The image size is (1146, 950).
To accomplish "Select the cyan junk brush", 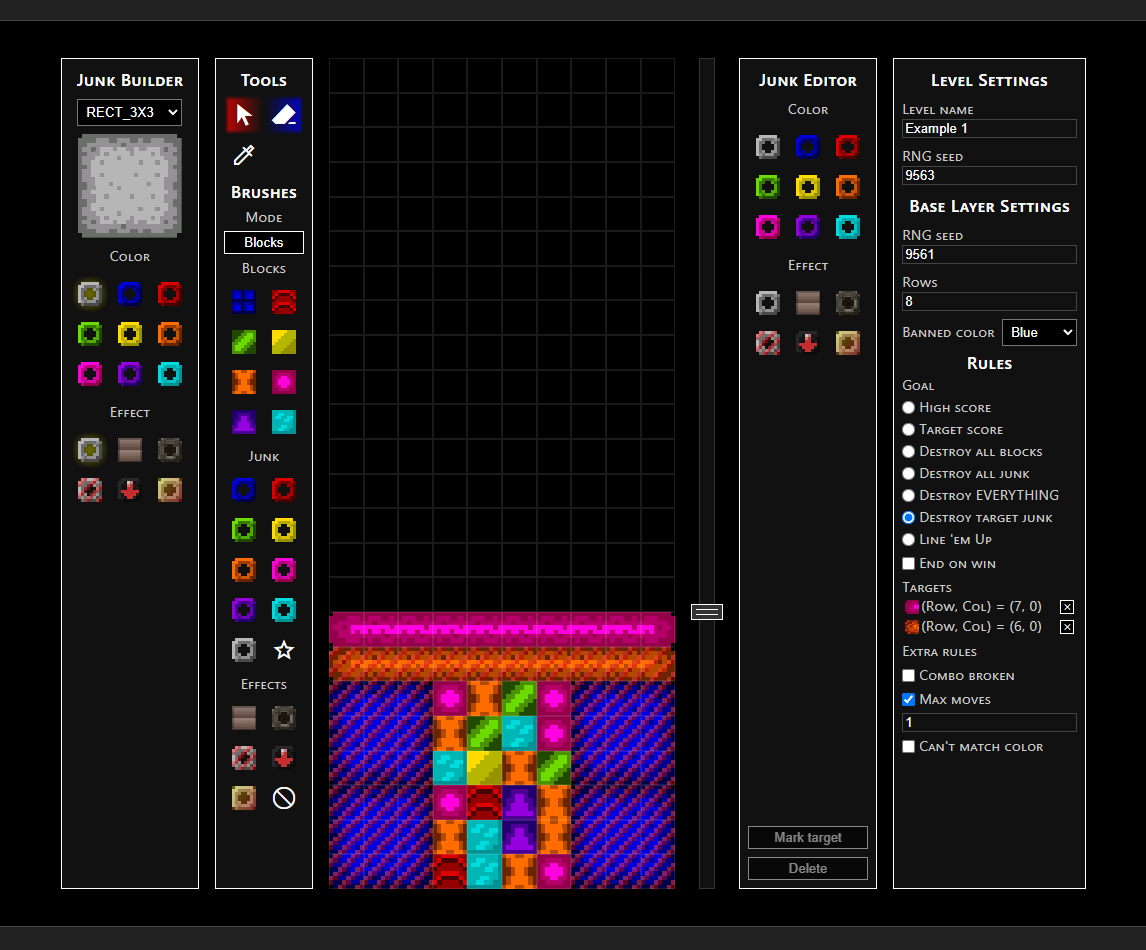I will [x=284, y=609].
